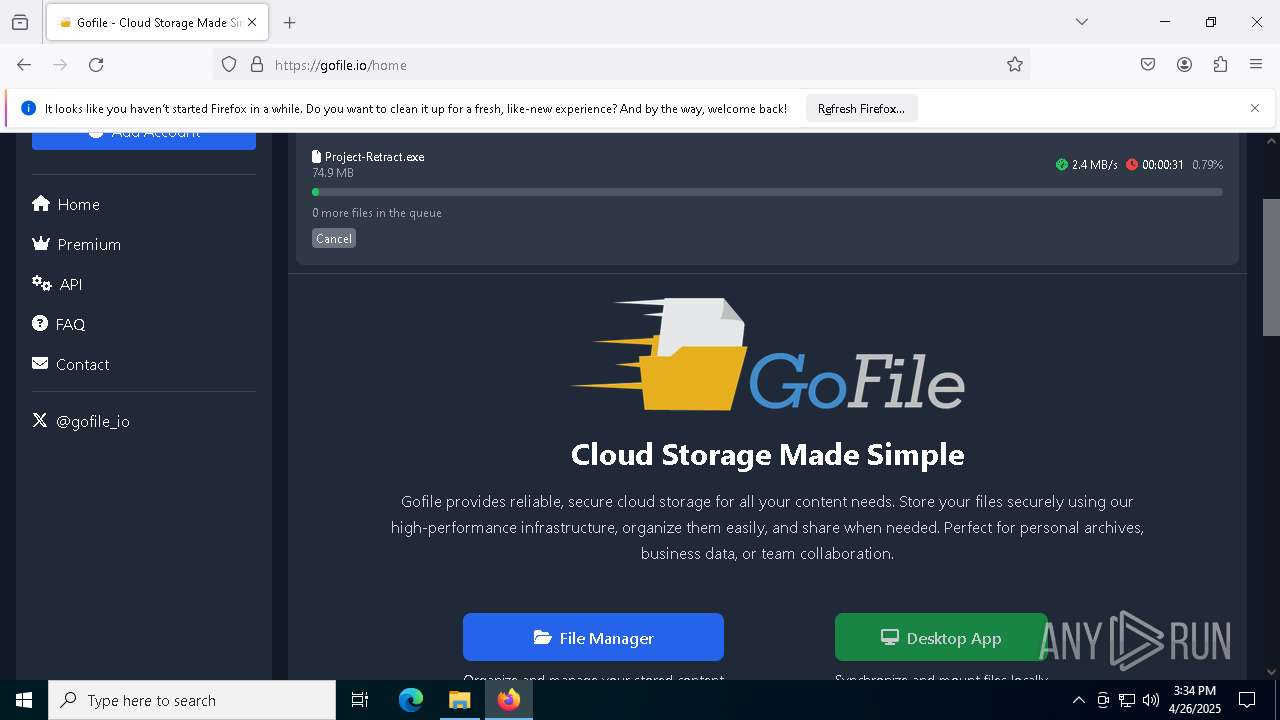Click the X logo icon
This screenshot has height=720, width=1280.
[x=40, y=420]
